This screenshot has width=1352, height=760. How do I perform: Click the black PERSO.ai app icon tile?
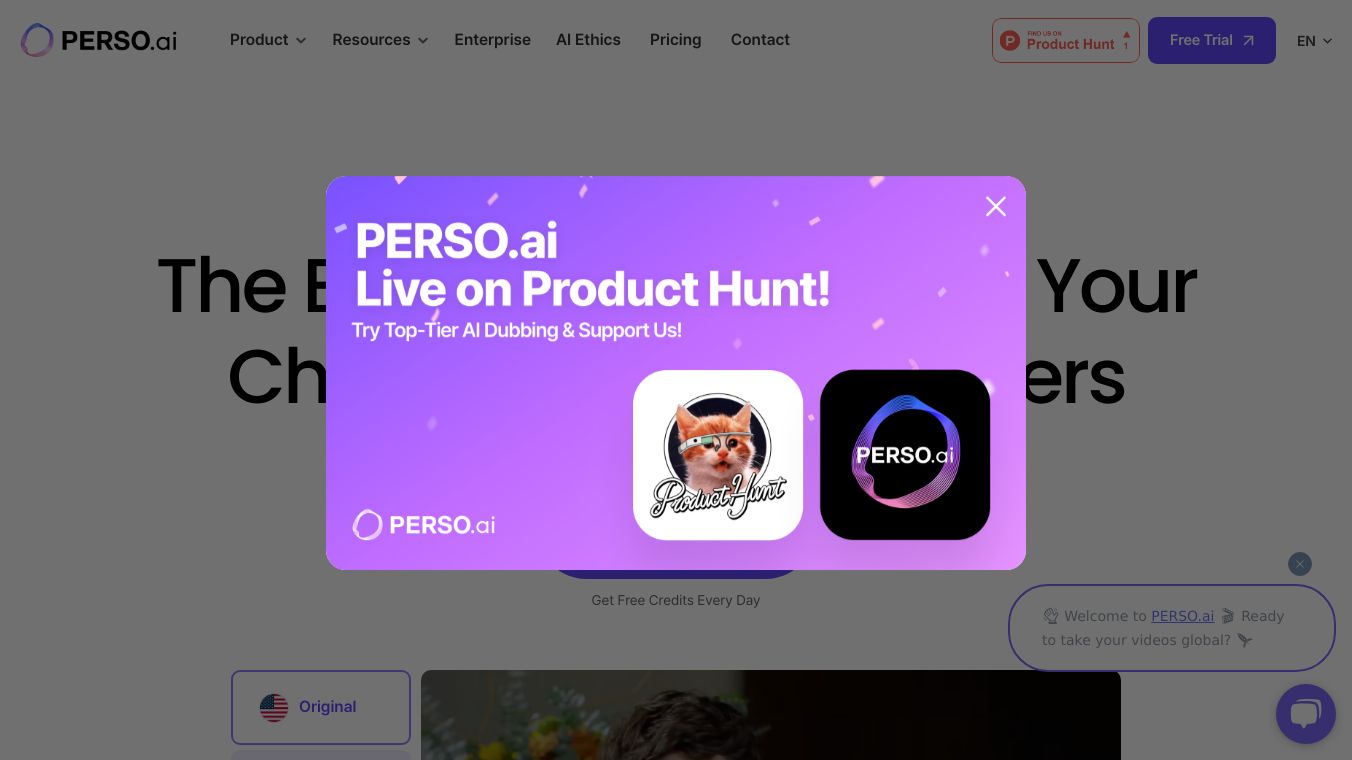click(x=905, y=455)
